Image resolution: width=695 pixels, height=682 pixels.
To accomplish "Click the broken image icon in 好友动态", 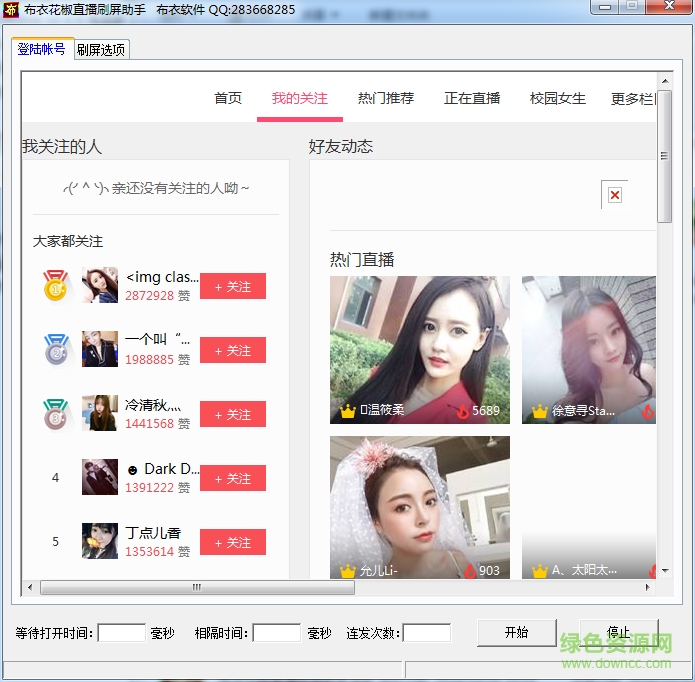I will tap(614, 195).
